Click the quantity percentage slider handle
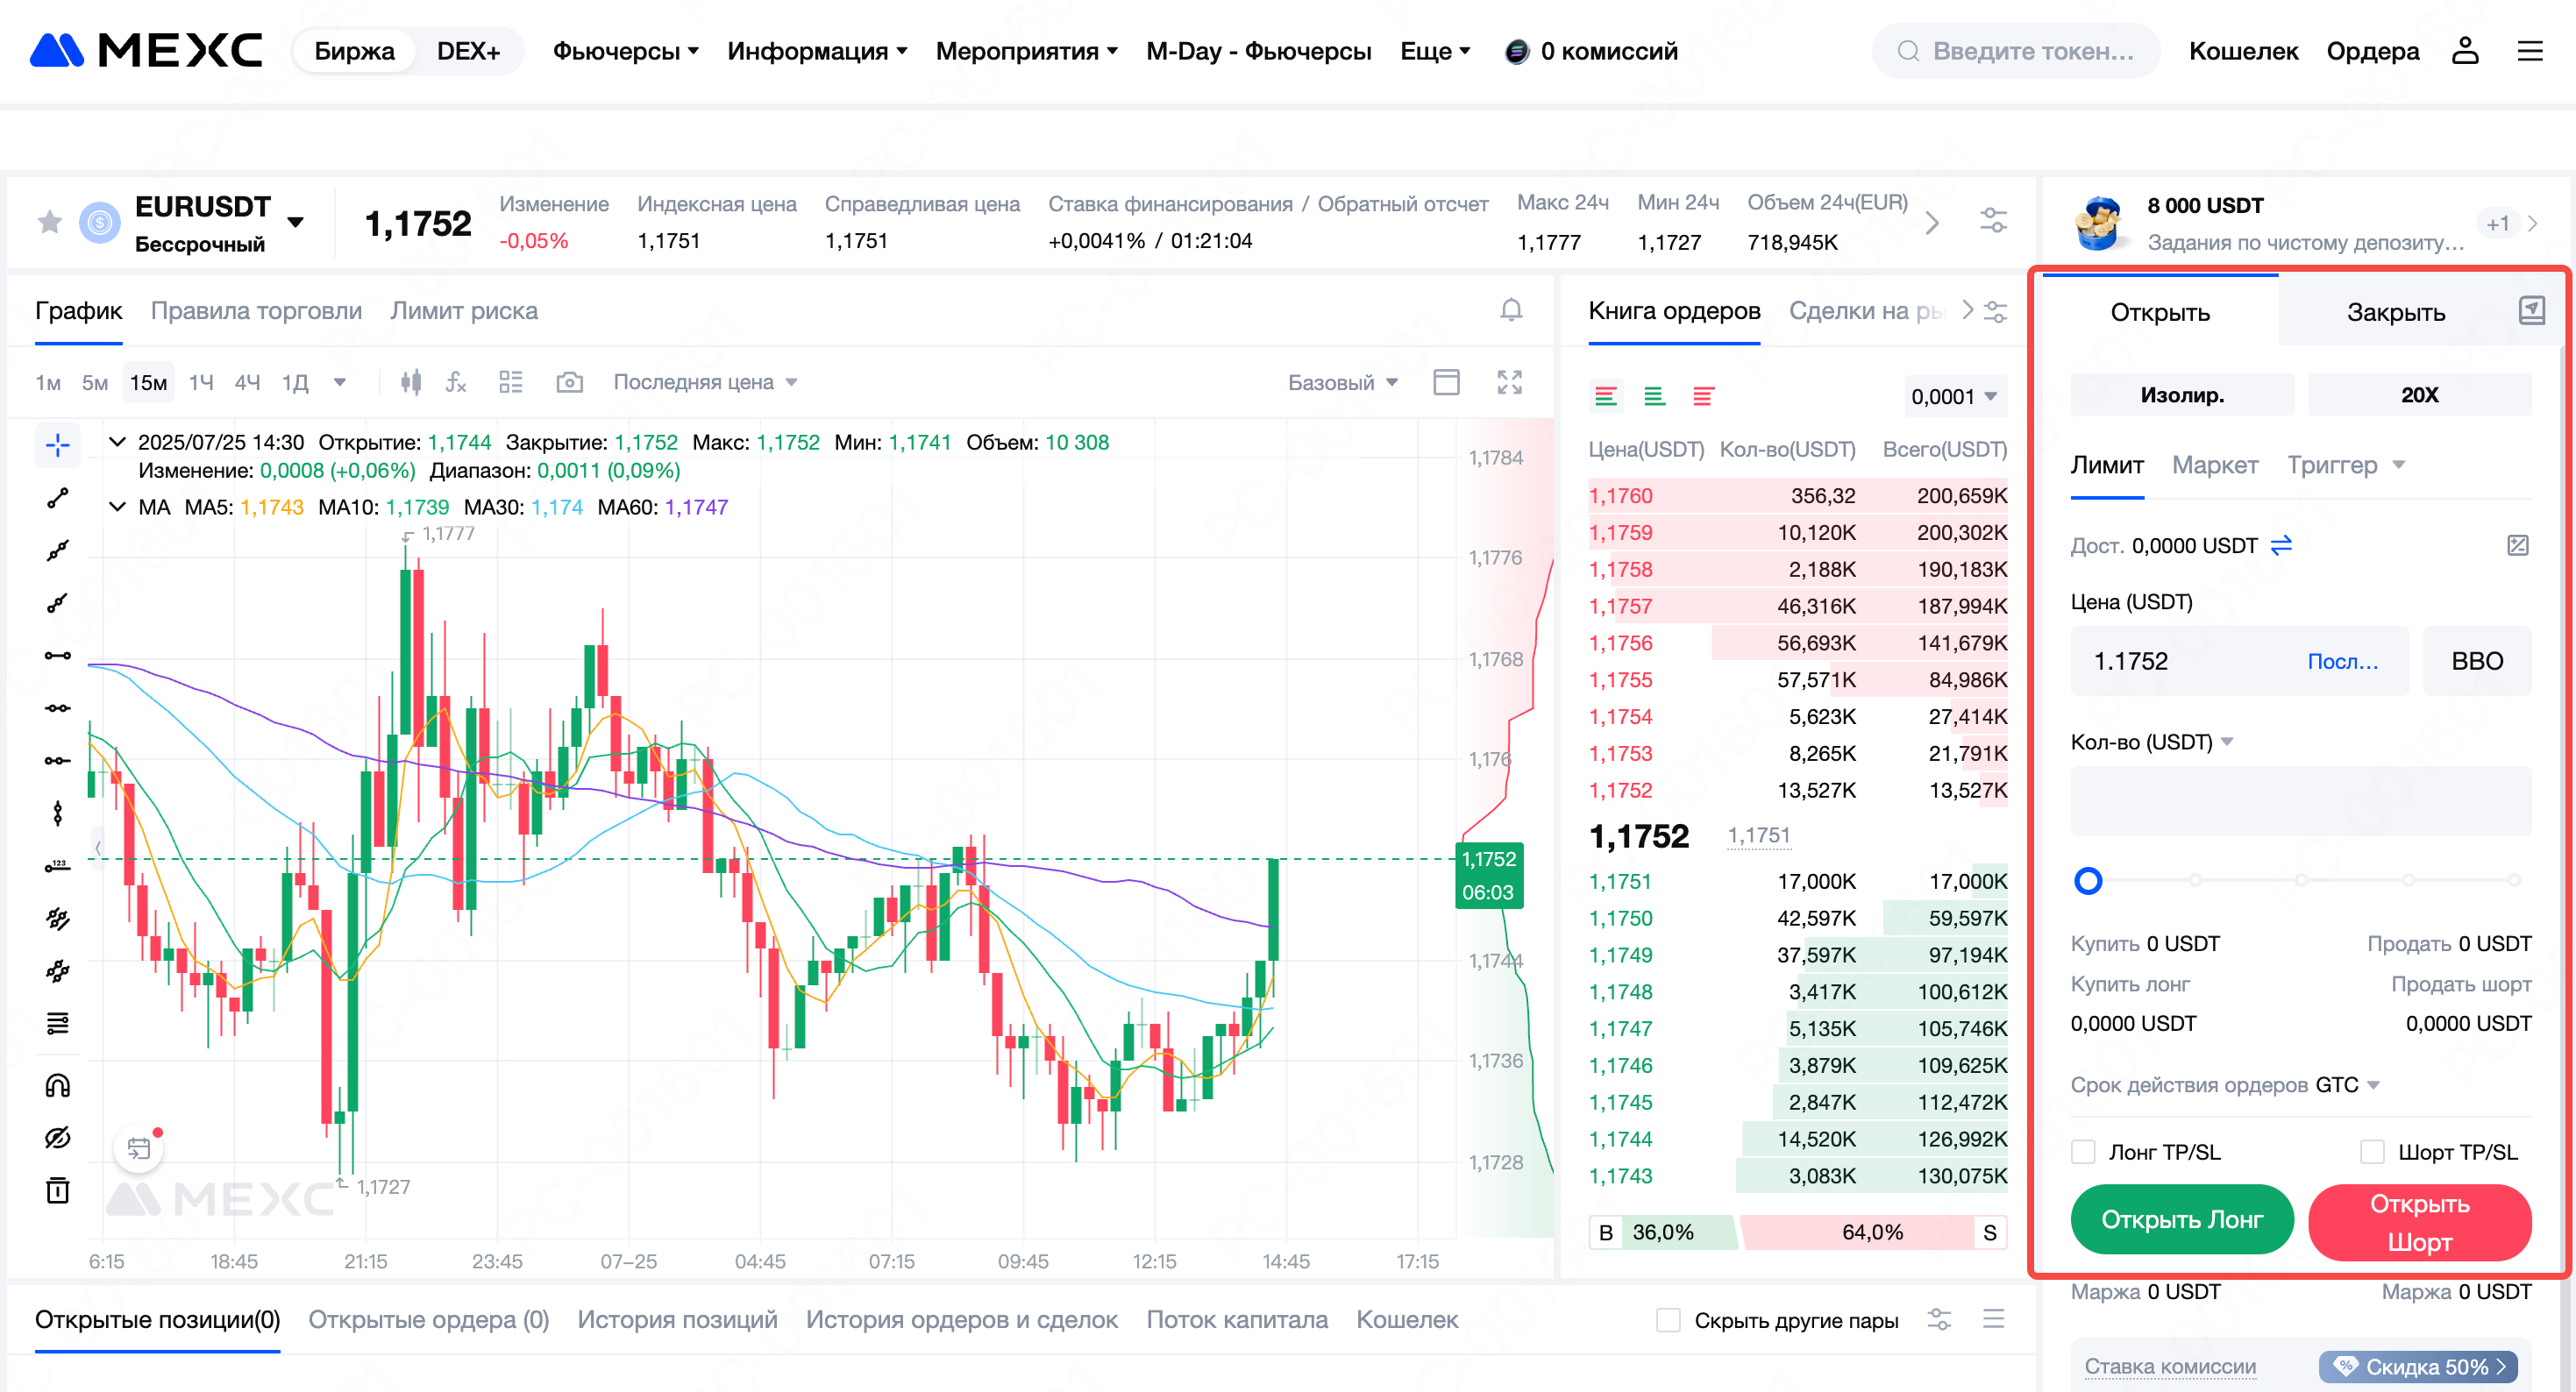Image resolution: width=2576 pixels, height=1392 pixels. (x=2088, y=880)
